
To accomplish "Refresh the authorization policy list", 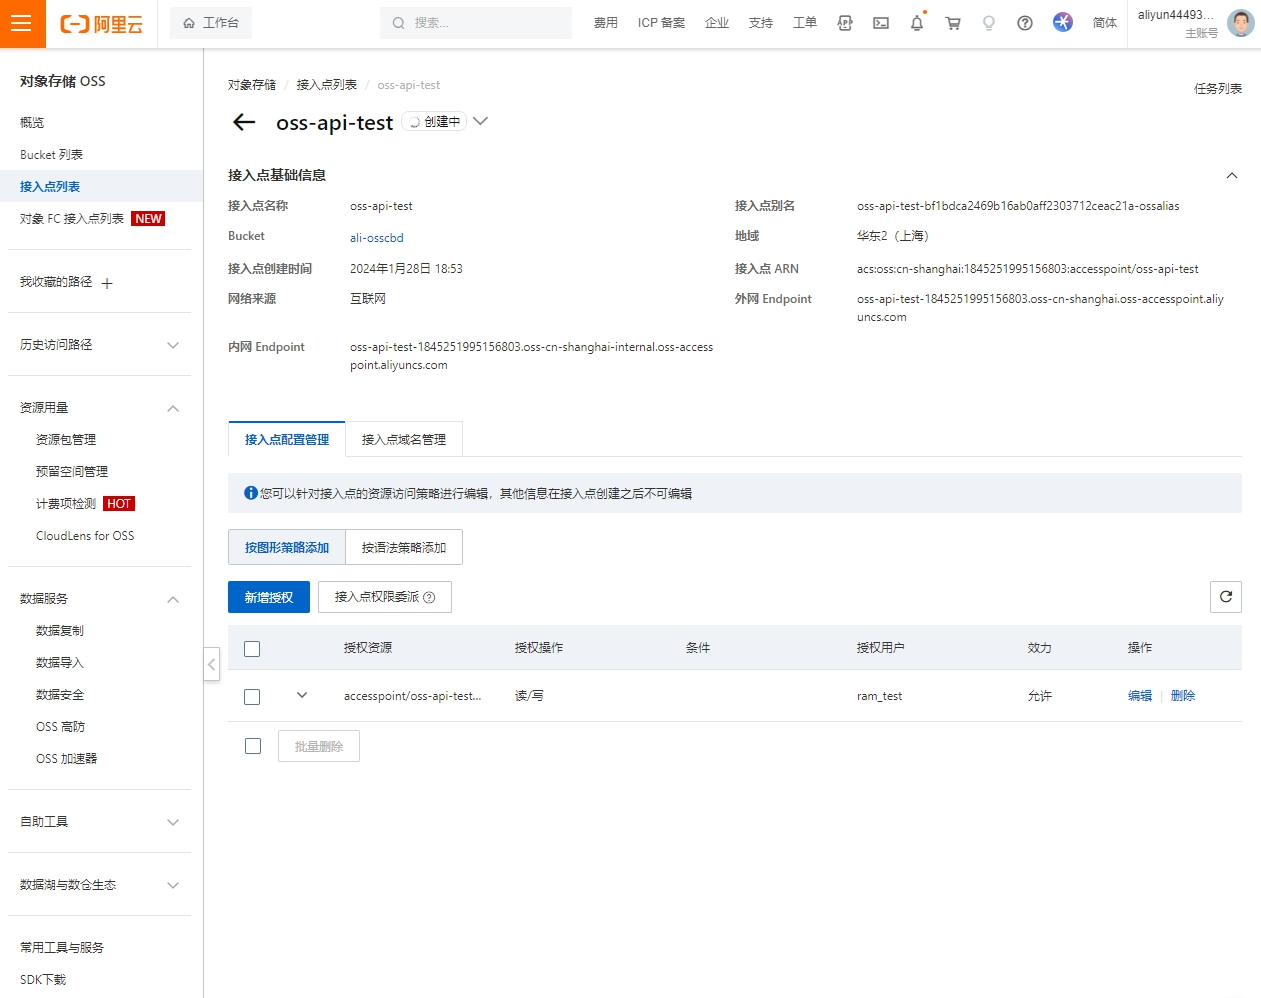I will pyautogui.click(x=1226, y=597).
